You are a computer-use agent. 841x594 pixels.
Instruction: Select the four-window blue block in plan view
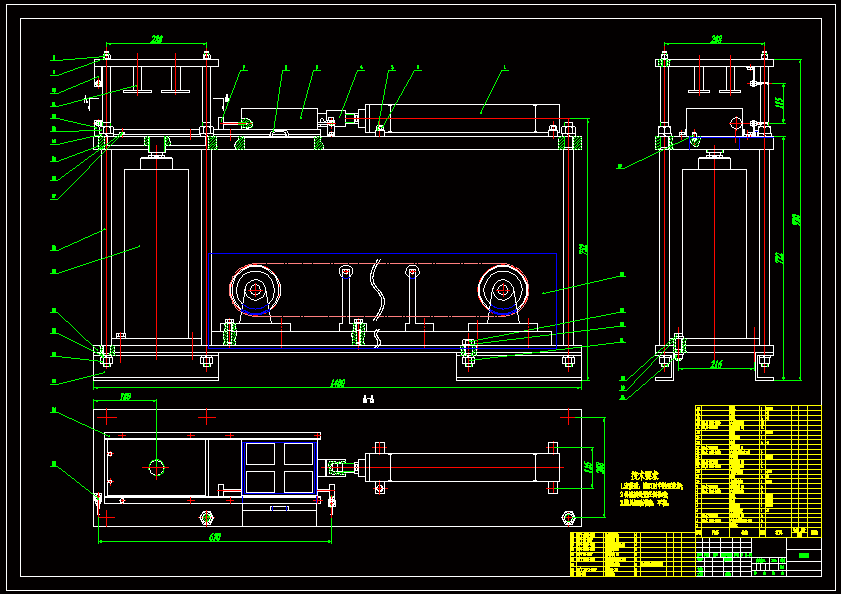pos(279,468)
